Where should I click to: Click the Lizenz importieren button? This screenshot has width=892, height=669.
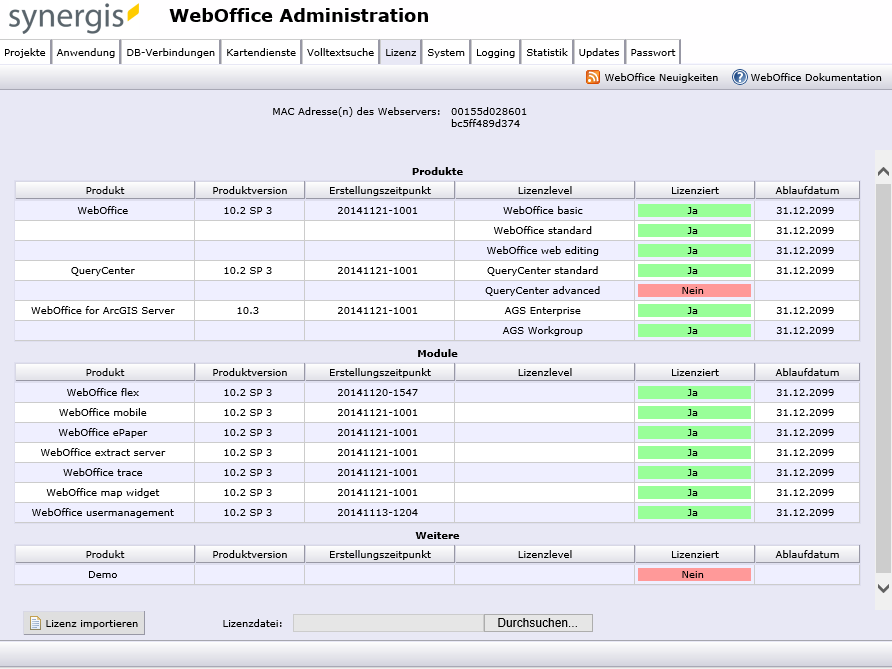[83, 622]
